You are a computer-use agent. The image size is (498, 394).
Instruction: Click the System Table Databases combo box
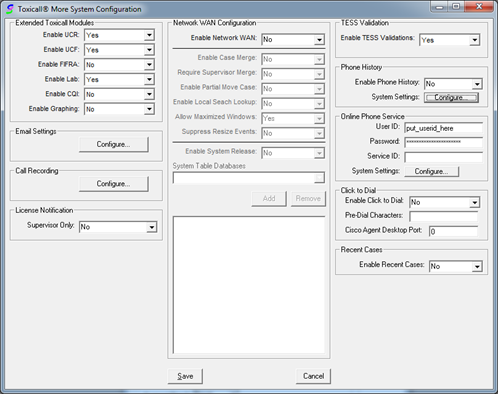click(x=249, y=178)
